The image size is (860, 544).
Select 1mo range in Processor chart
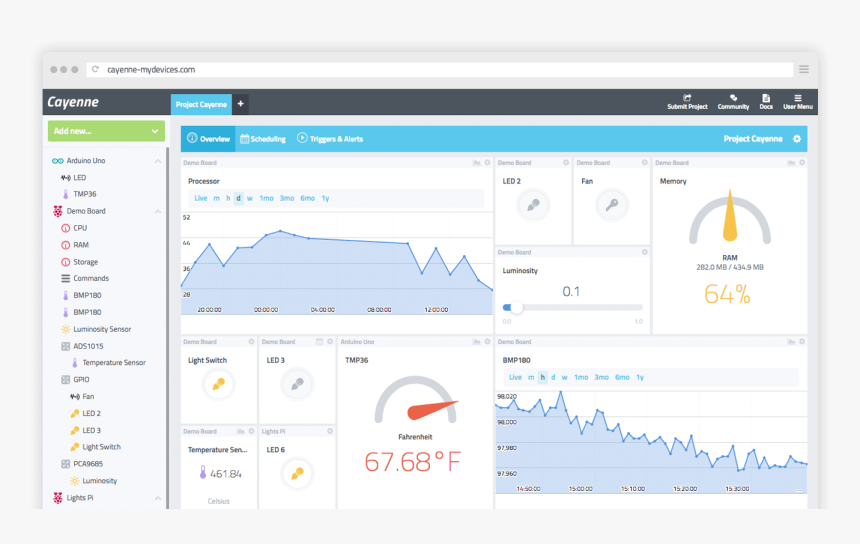(266, 198)
